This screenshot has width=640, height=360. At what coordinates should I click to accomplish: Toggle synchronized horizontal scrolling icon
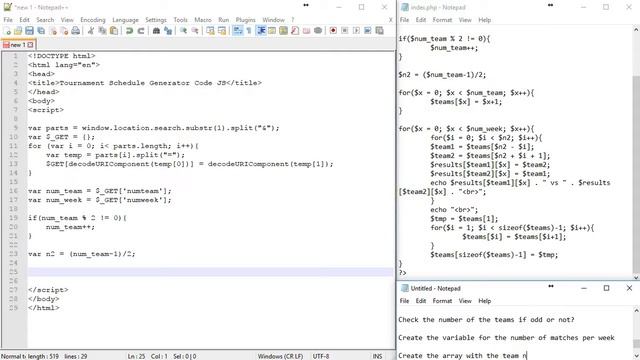click(222, 31)
